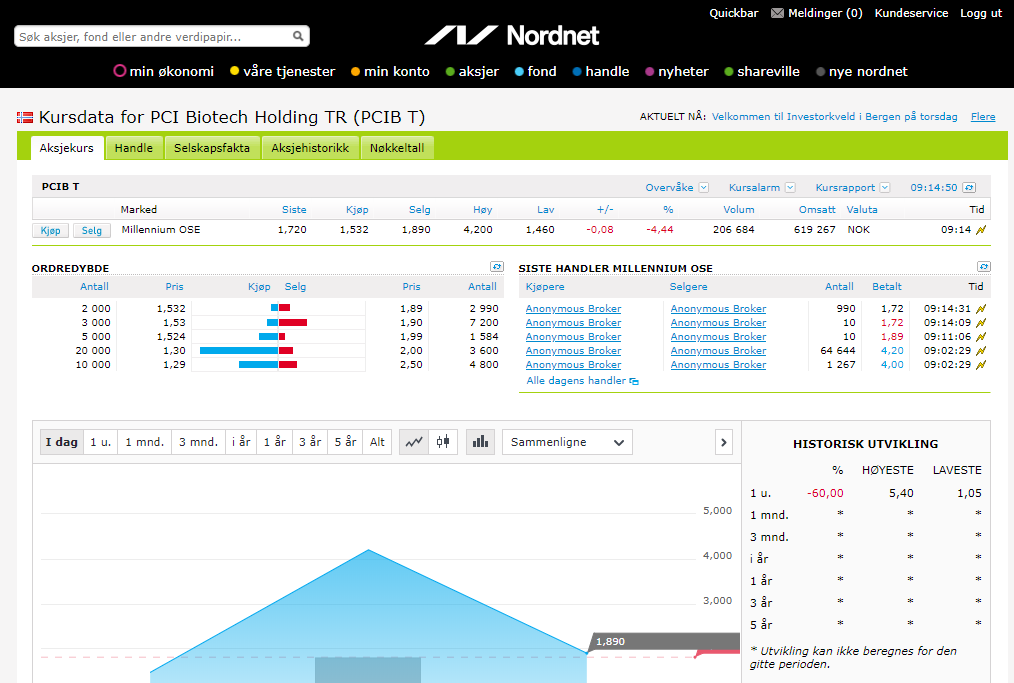
Task: Select the 1 år chart period
Action: 274,442
